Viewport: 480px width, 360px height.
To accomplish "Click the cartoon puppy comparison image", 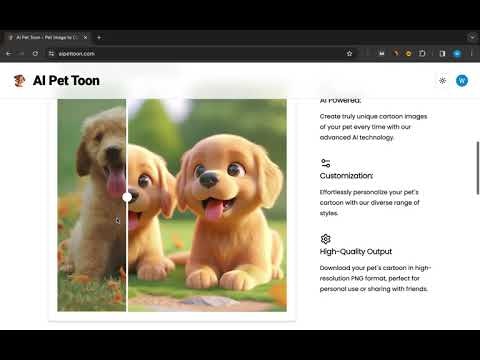I will tap(172, 205).
